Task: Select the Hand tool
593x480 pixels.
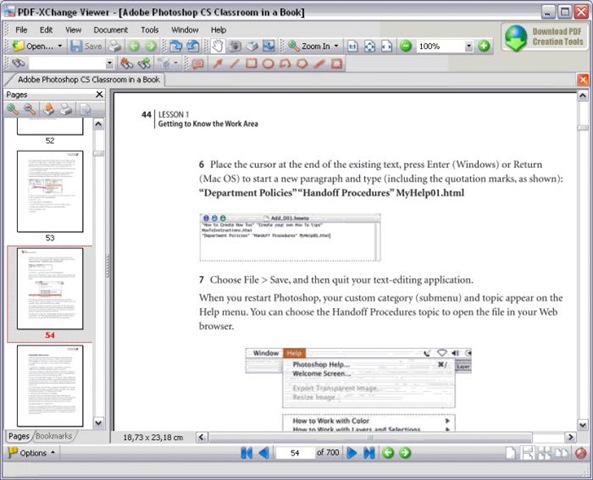Action: point(217,46)
